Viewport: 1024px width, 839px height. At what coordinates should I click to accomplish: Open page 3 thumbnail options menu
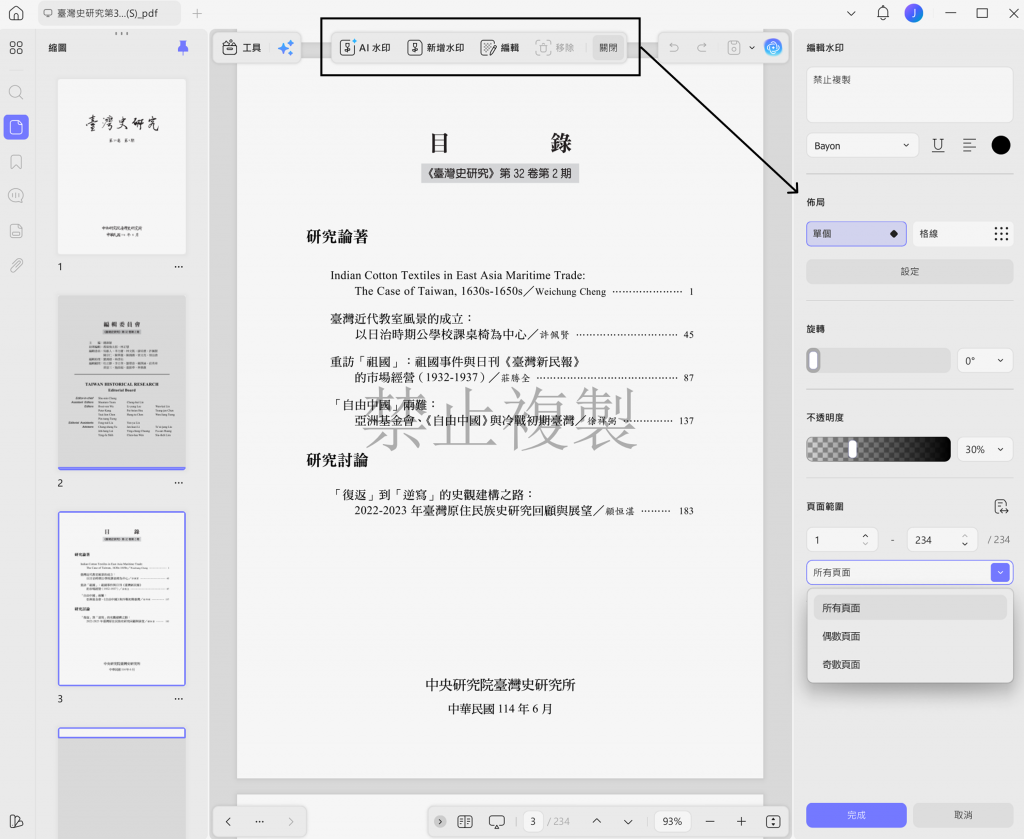[179, 699]
